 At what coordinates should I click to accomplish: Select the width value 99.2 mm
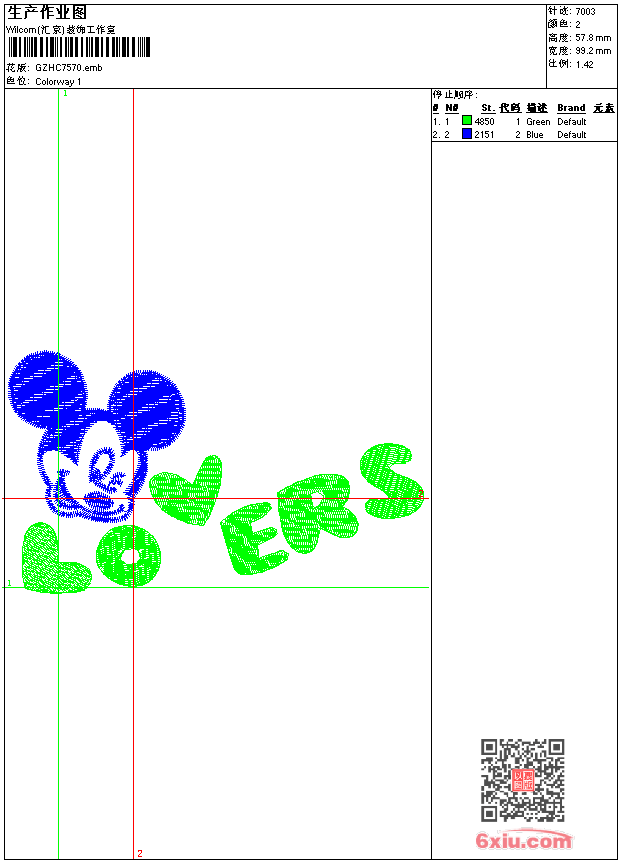coord(593,51)
